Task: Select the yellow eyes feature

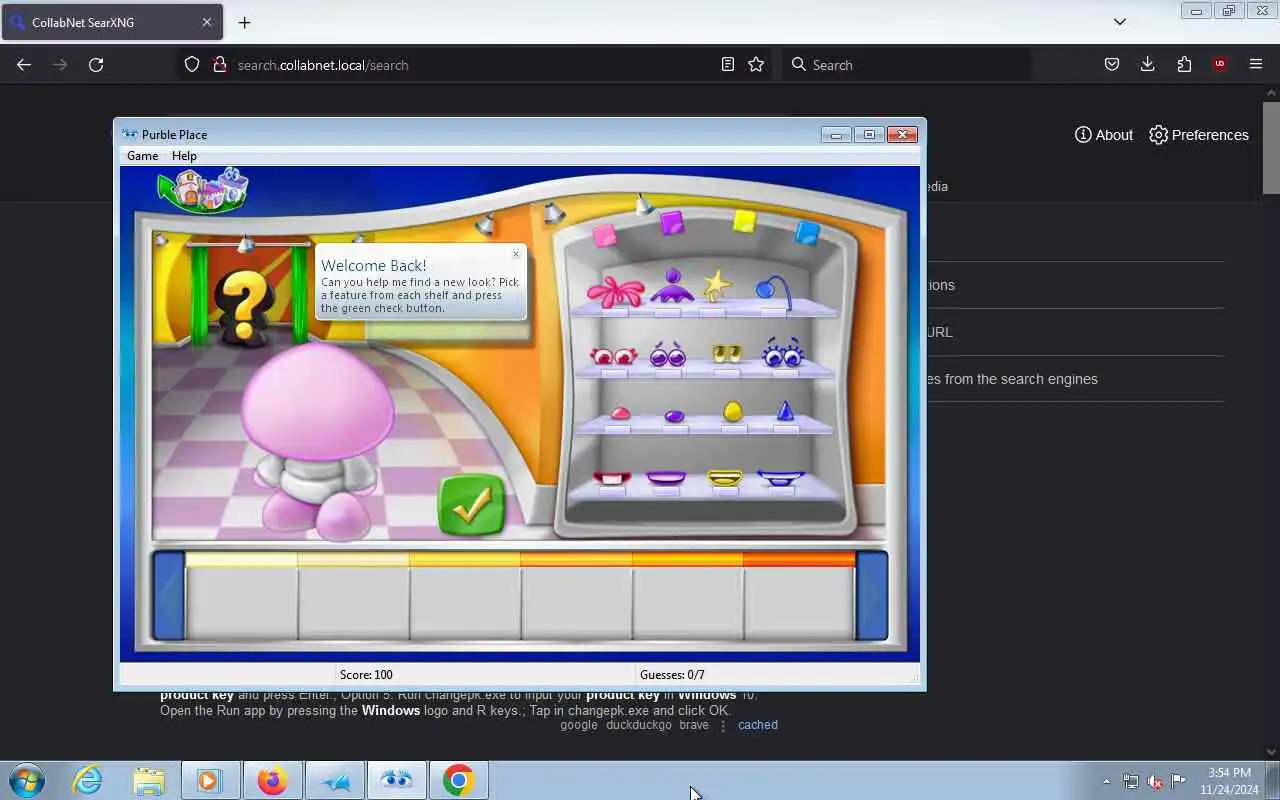Action: click(727, 353)
